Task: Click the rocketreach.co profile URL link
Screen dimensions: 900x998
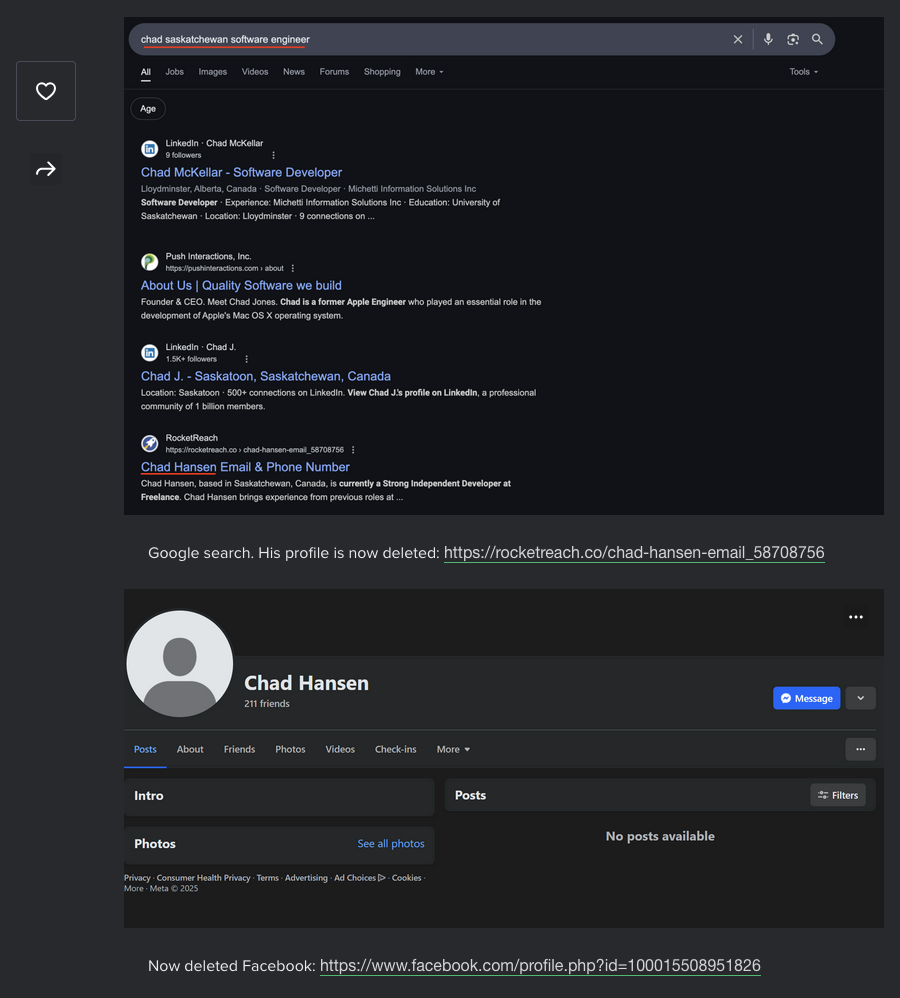Action: (634, 552)
